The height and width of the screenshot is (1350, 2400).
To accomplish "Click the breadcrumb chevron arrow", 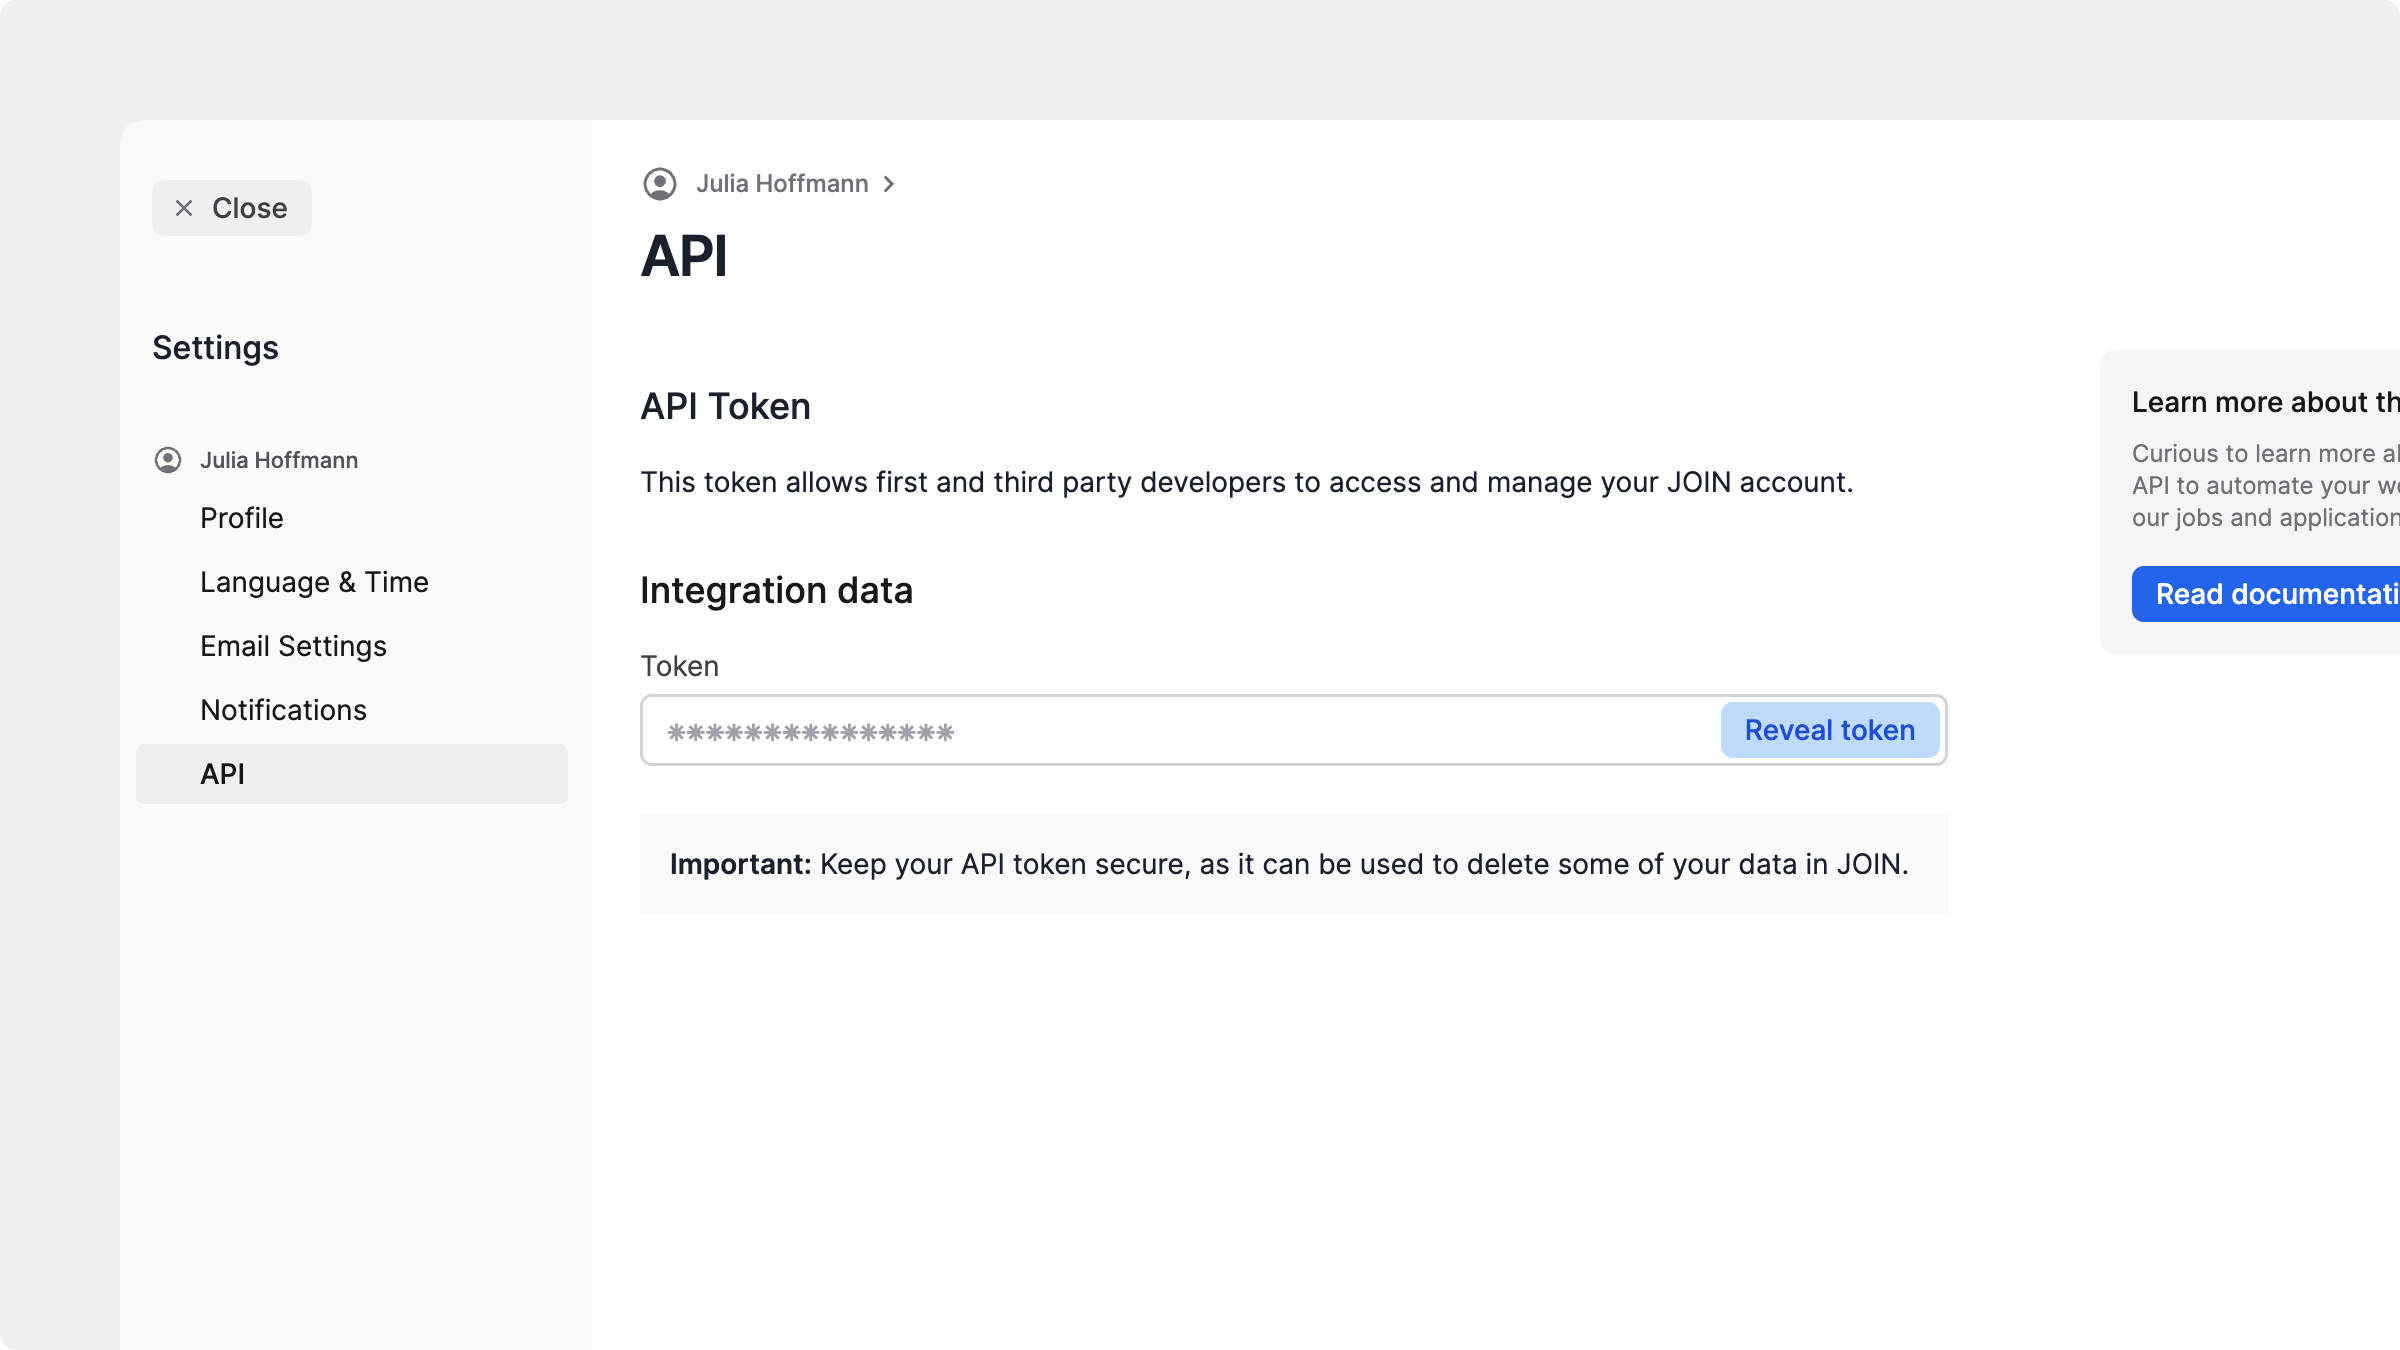I will [x=889, y=184].
